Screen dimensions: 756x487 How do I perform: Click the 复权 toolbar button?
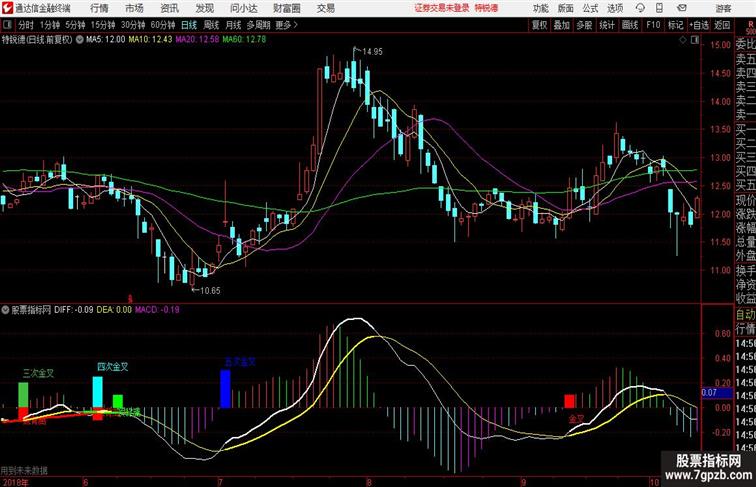(540, 25)
